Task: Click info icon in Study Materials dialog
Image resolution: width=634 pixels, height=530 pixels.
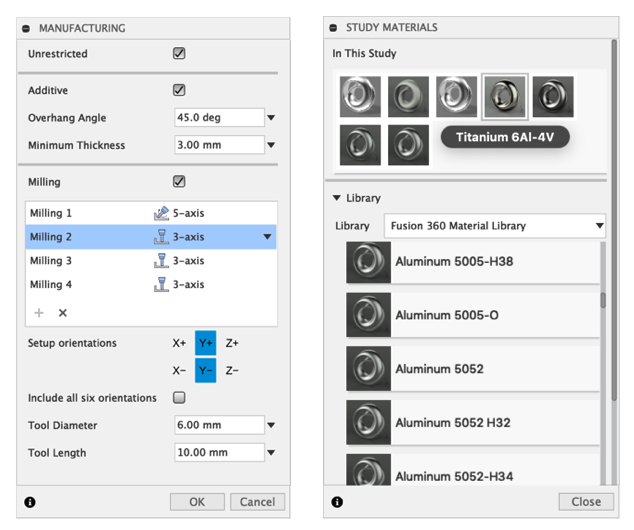Action: [337, 502]
